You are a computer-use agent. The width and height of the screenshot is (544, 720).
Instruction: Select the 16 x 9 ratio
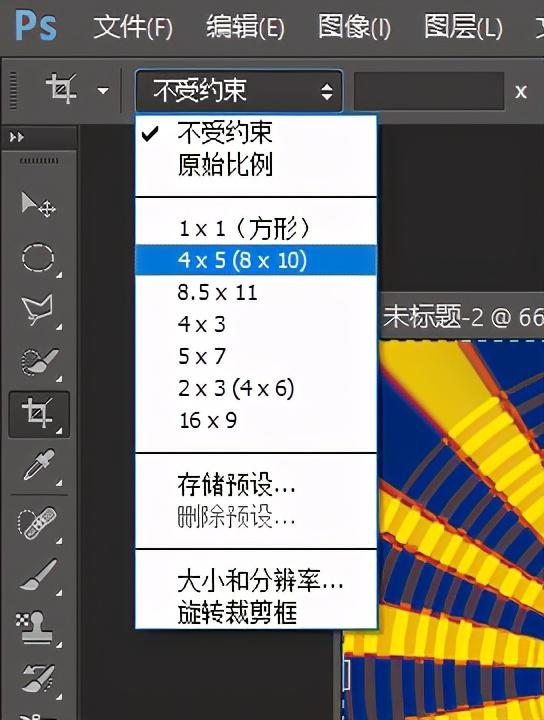pos(256,421)
